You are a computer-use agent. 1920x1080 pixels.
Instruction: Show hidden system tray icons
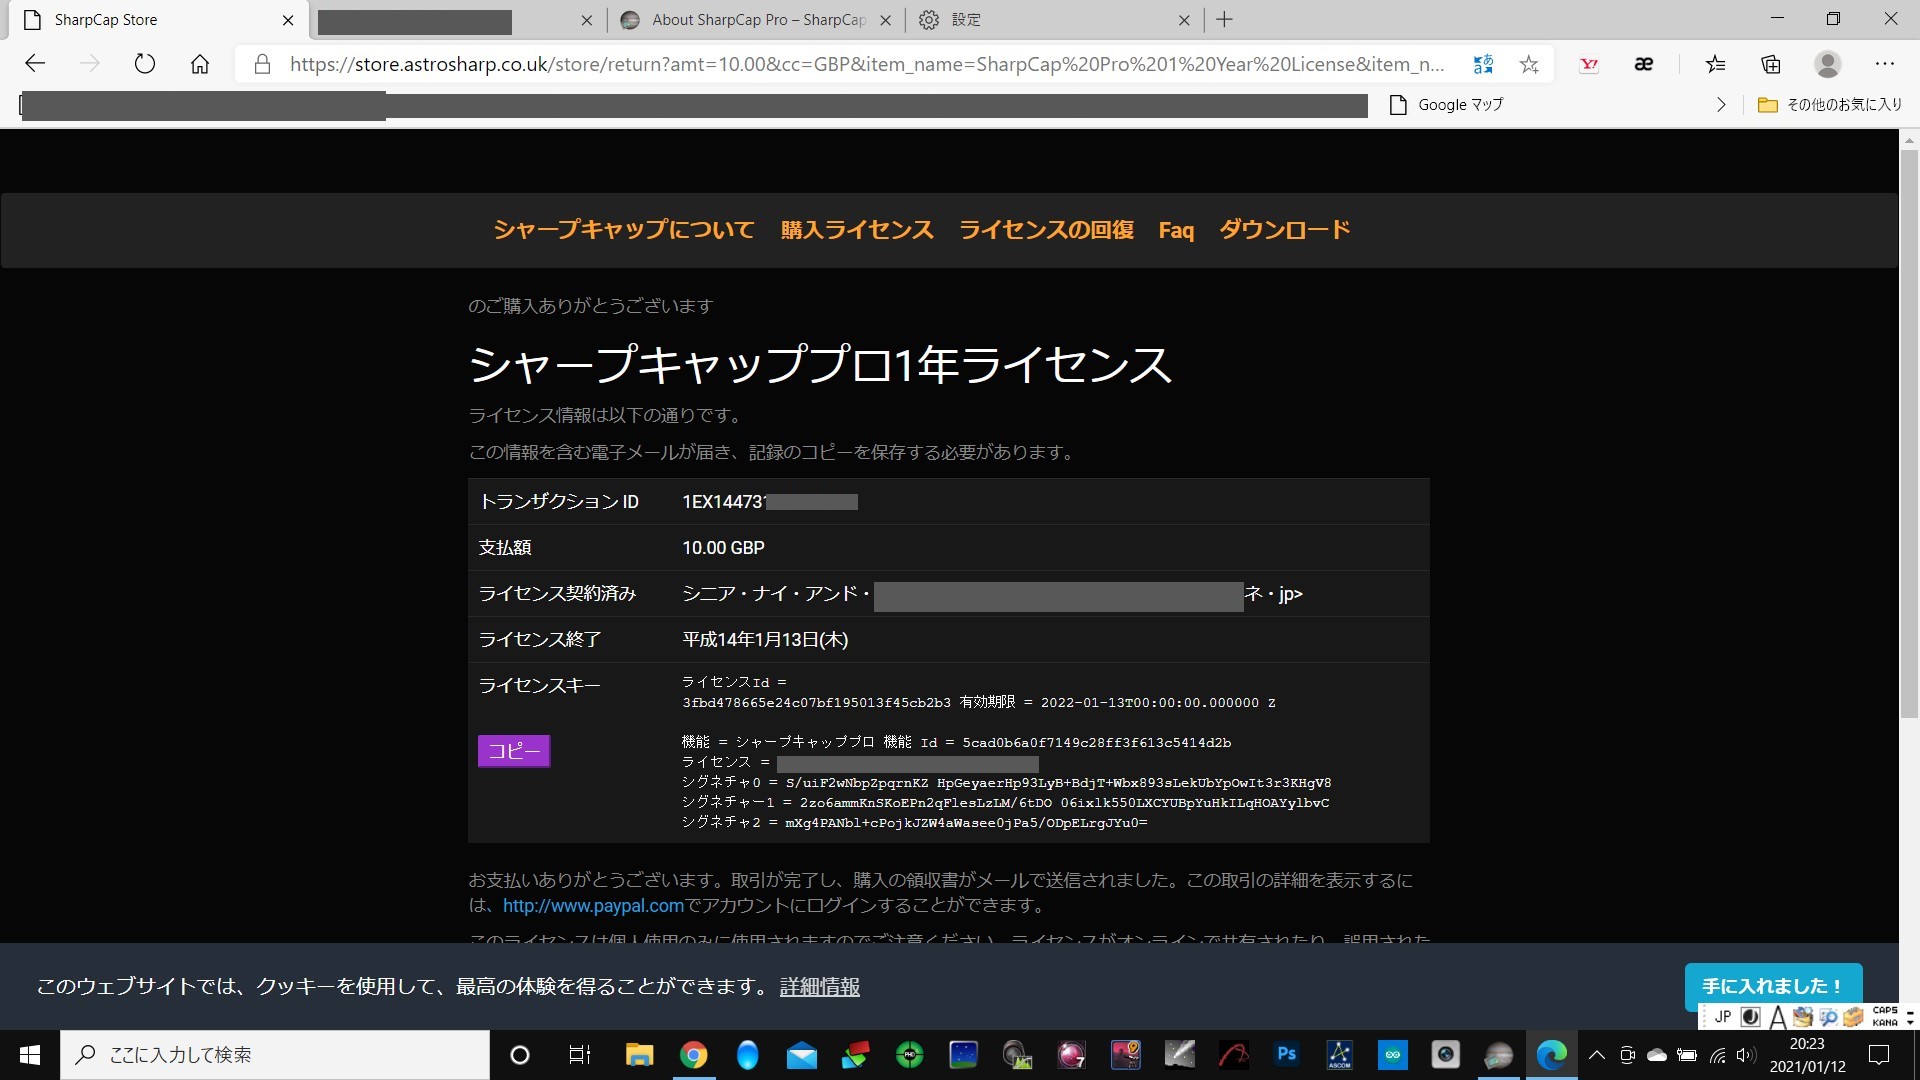click(1597, 1055)
